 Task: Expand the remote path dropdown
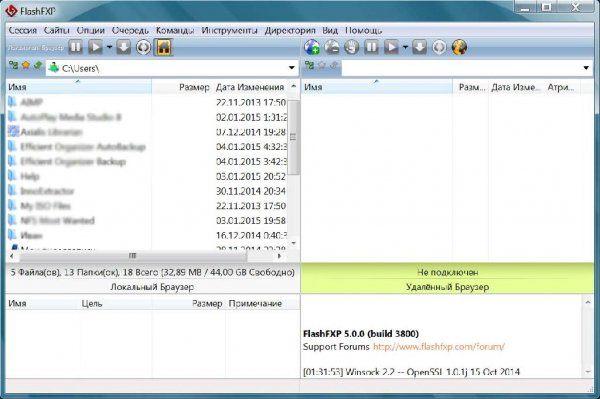[x=586, y=68]
